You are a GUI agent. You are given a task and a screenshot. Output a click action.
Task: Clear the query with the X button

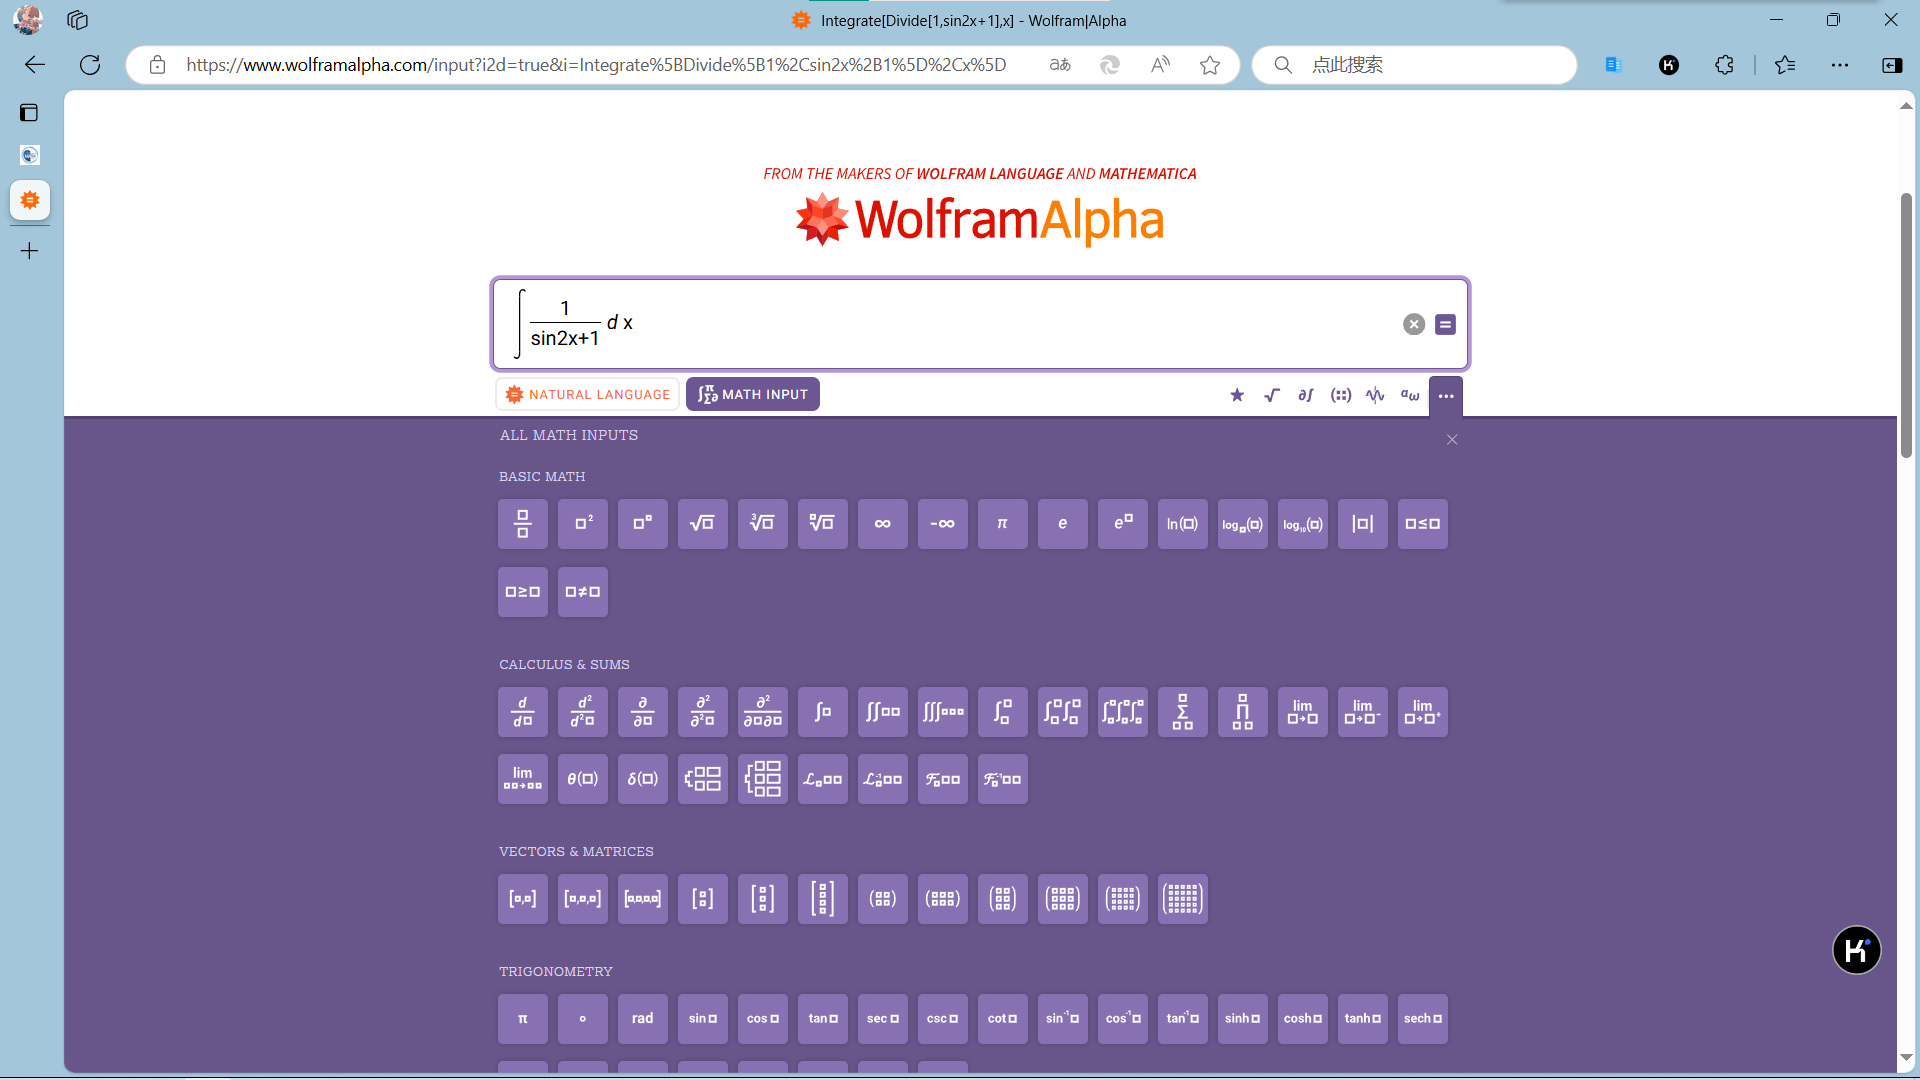click(x=1413, y=324)
